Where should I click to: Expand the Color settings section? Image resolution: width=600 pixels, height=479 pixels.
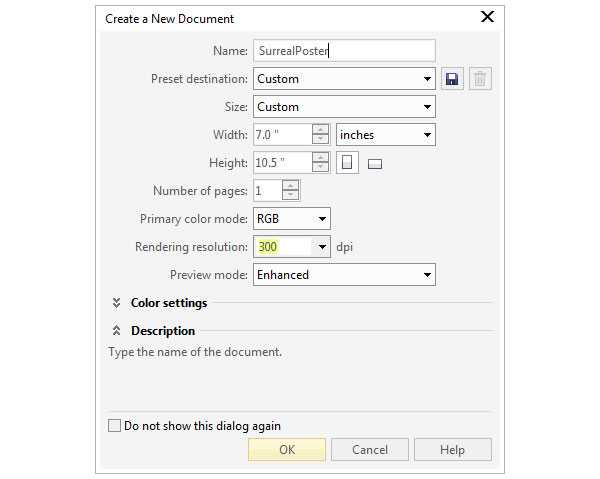[x=116, y=303]
